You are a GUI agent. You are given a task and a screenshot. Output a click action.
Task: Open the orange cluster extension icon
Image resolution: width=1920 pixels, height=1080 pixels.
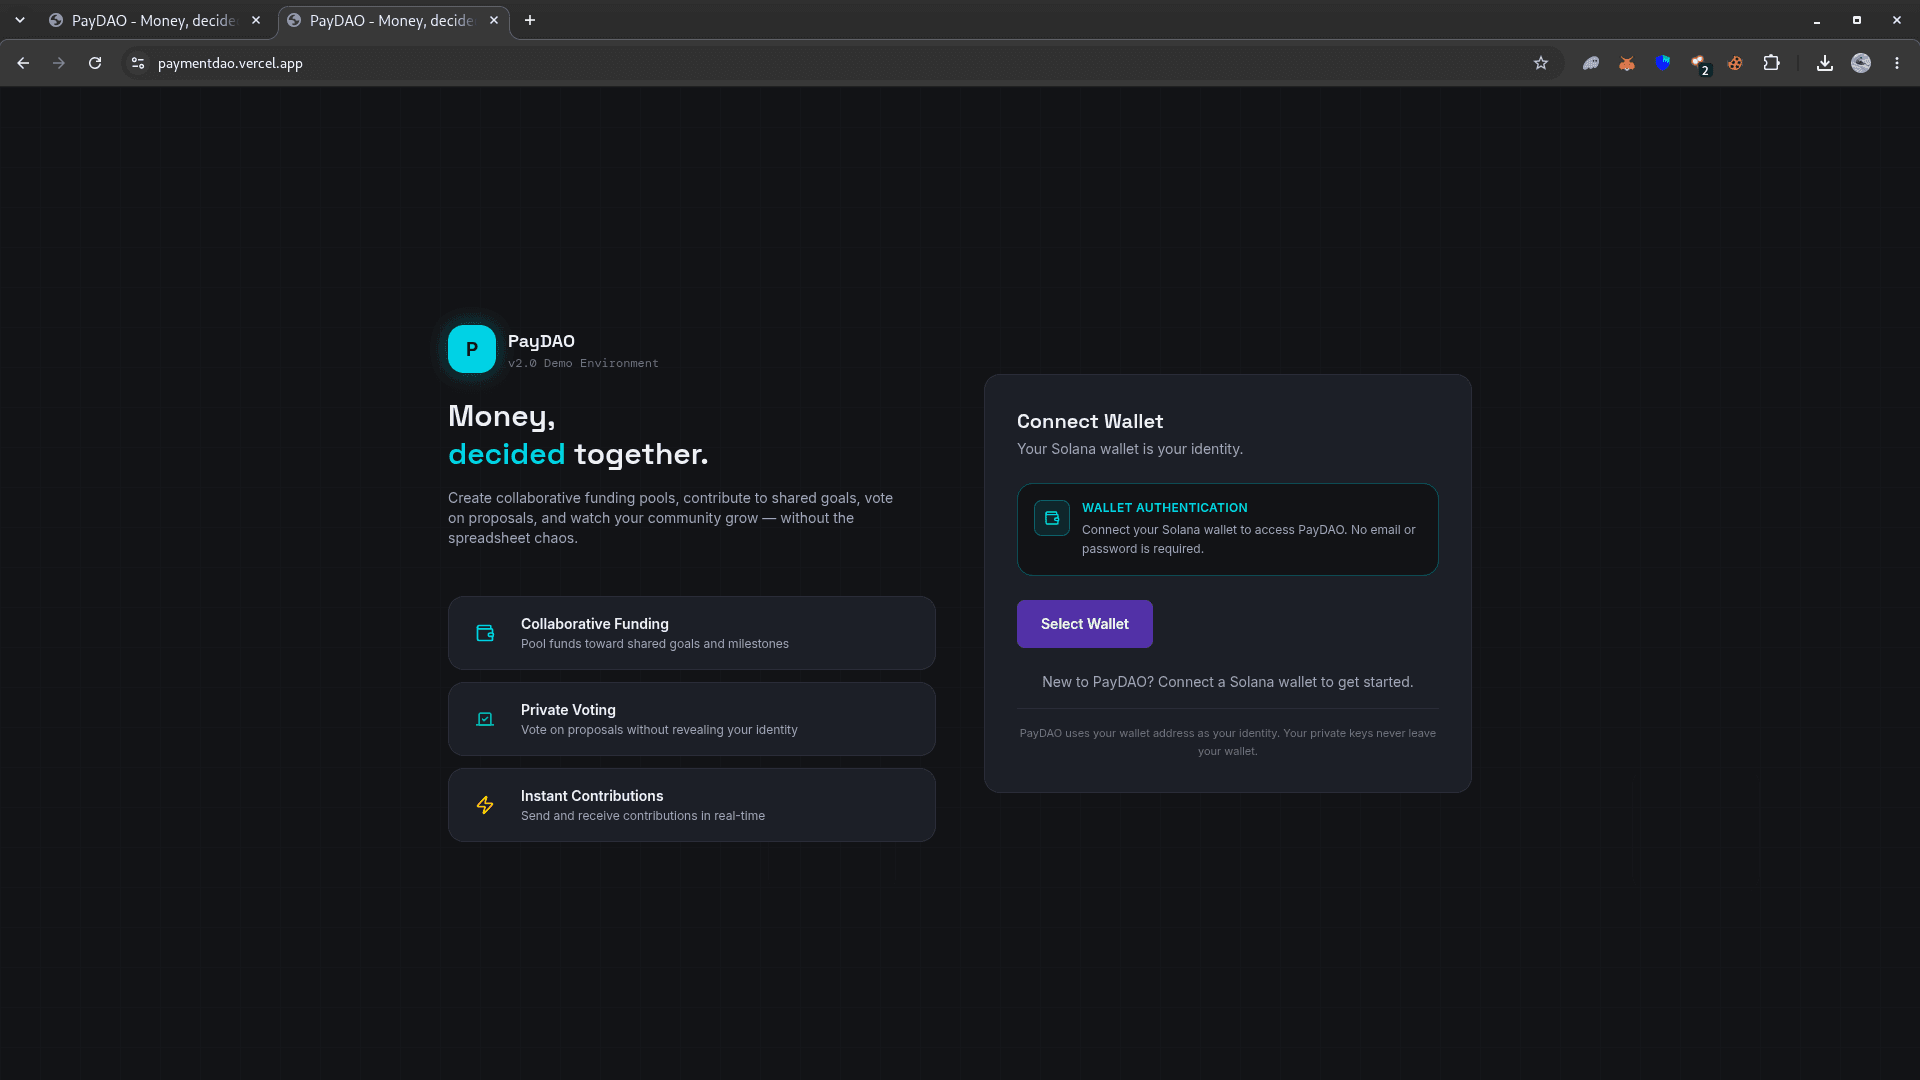tap(1735, 63)
